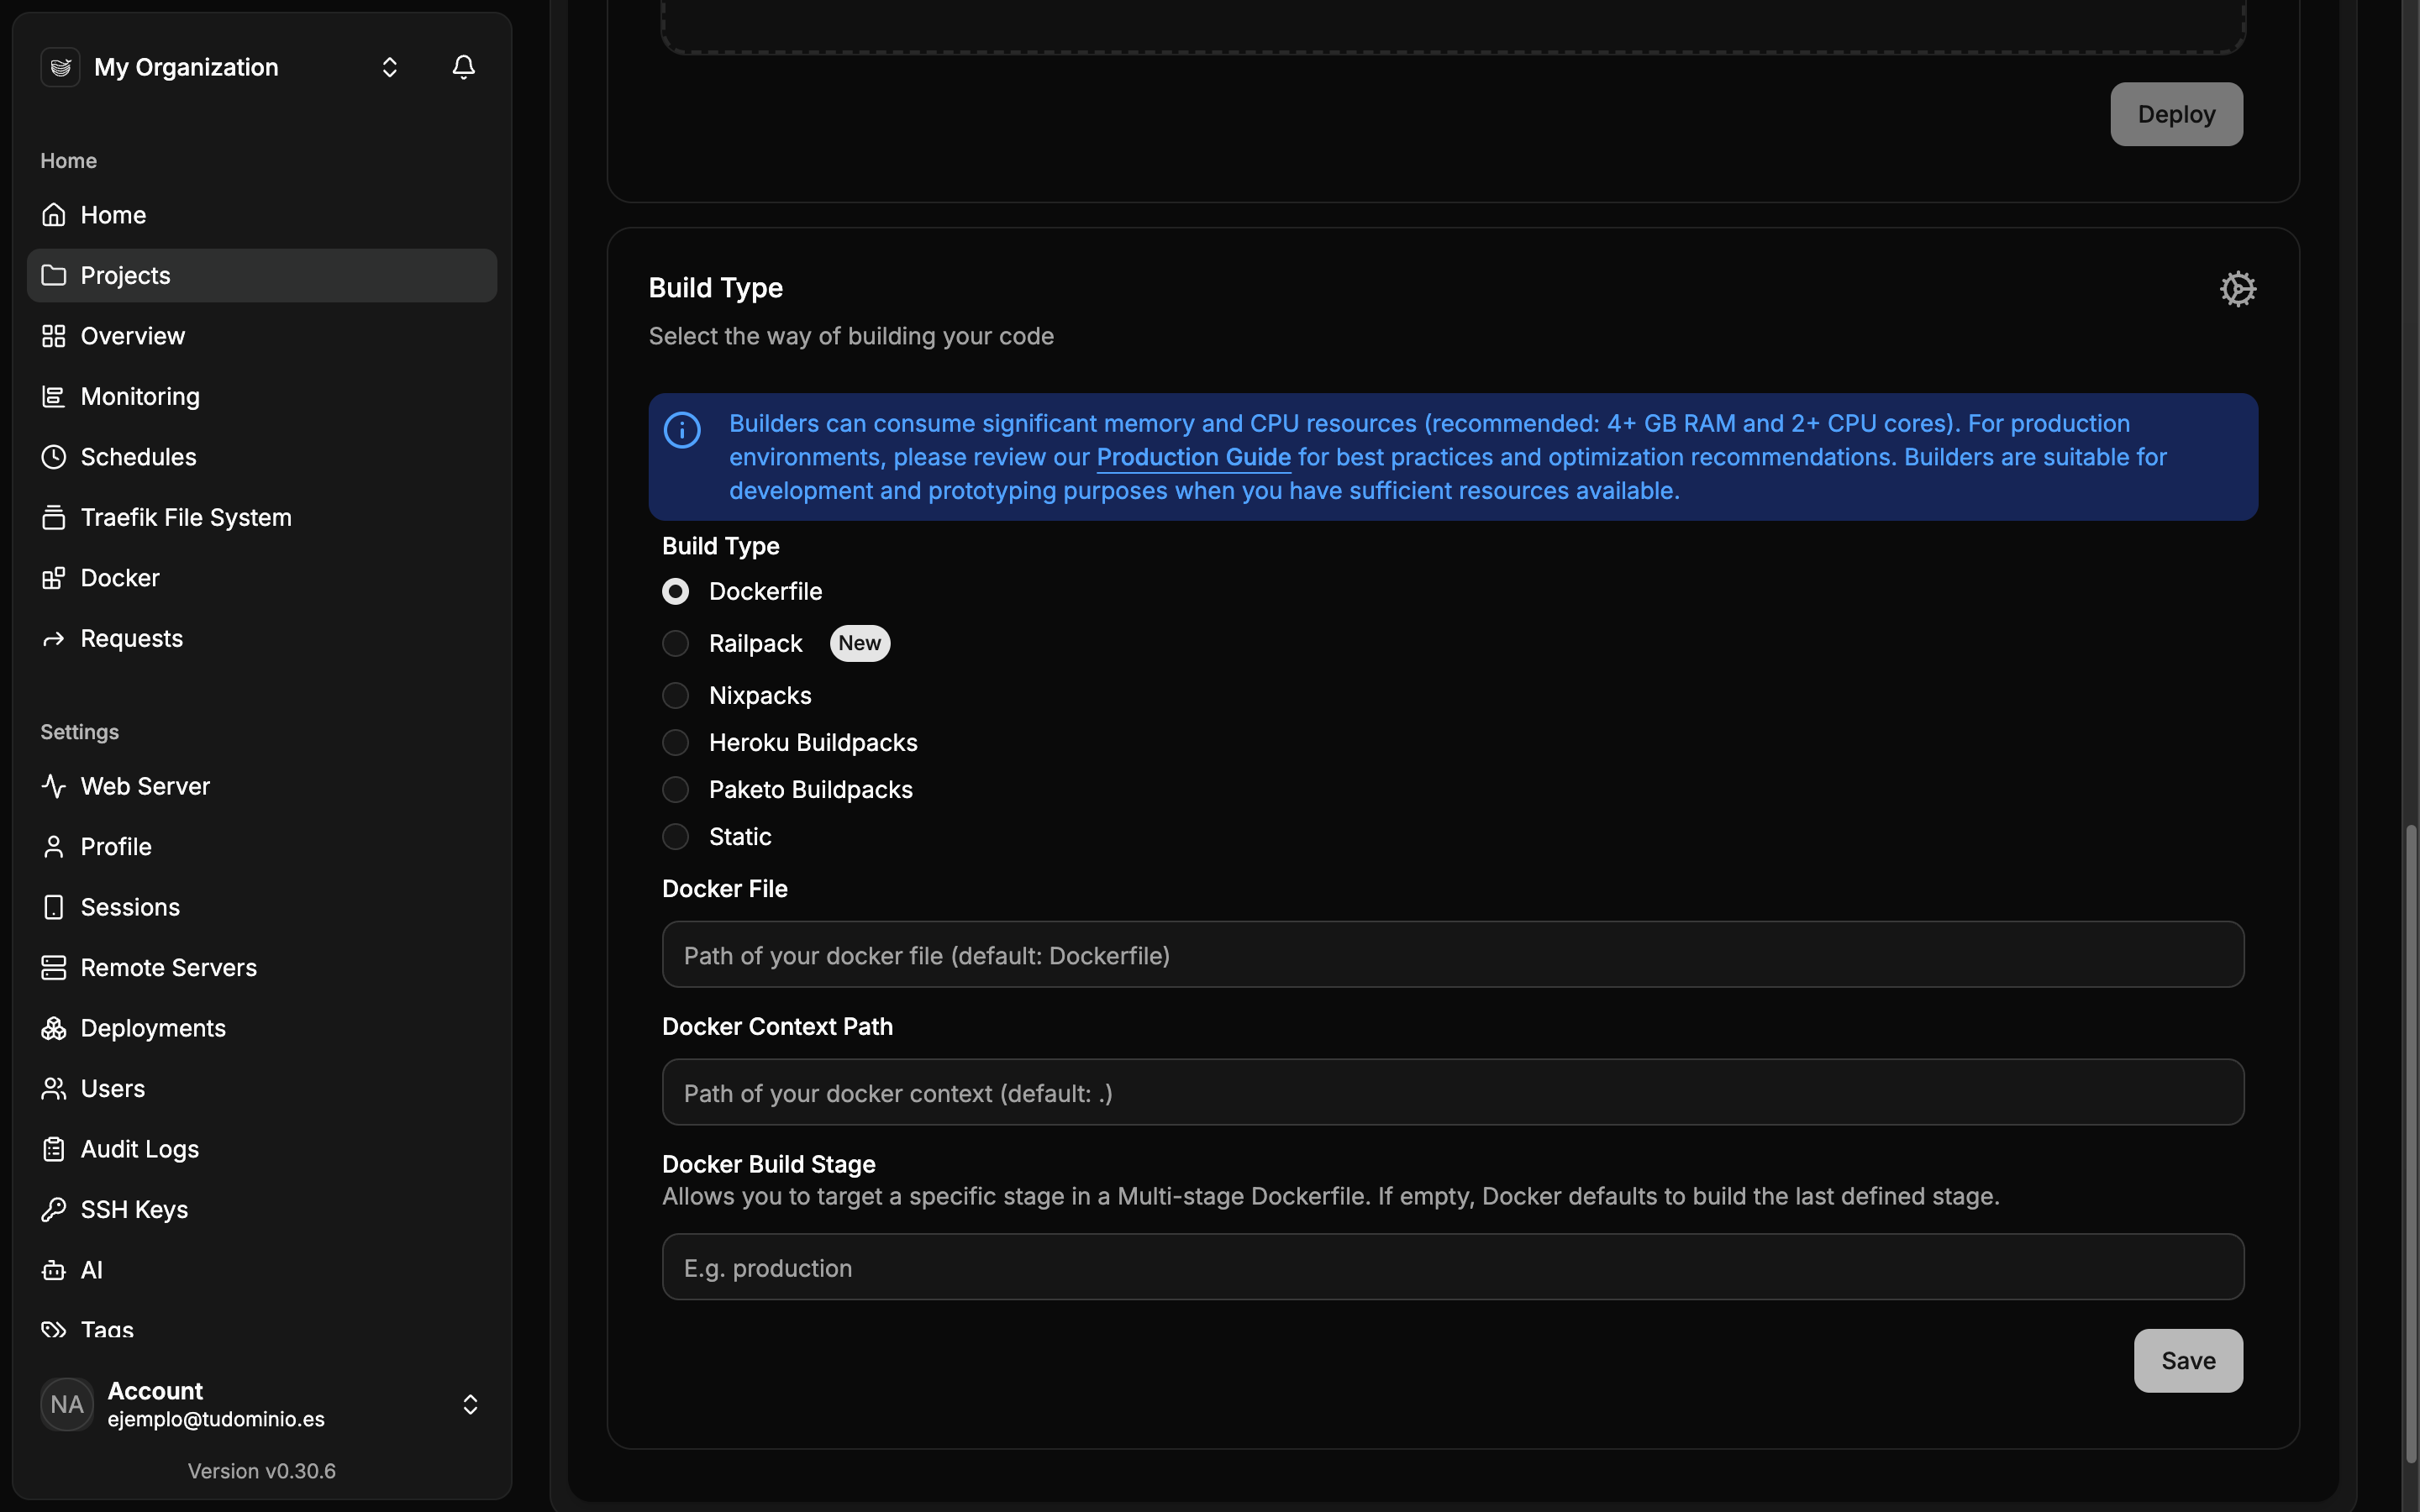This screenshot has width=2420, height=1512.
Task: Click the Docker blocks icon
Action: (54, 578)
